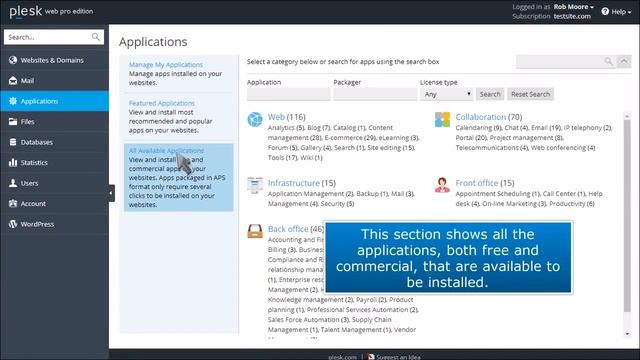Click the 'E-commerce (29)' subcategory text
The height and width of the screenshot is (360, 640).
(350, 138)
